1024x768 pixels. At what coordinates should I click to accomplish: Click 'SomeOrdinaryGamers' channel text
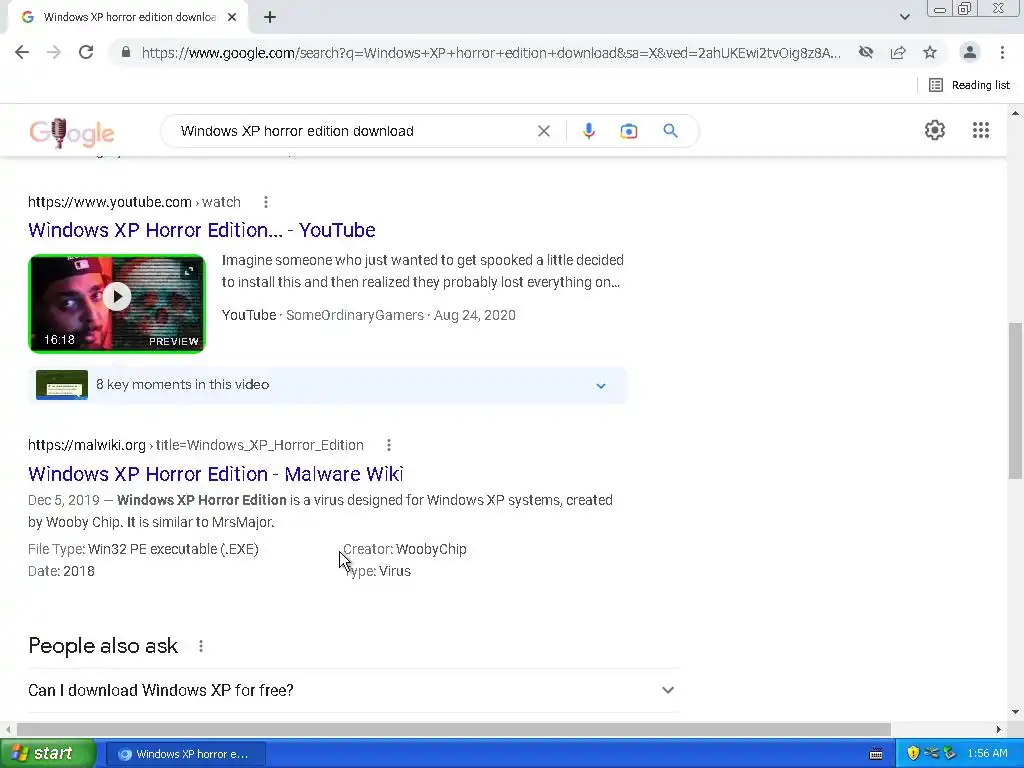click(x=355, y=315)
